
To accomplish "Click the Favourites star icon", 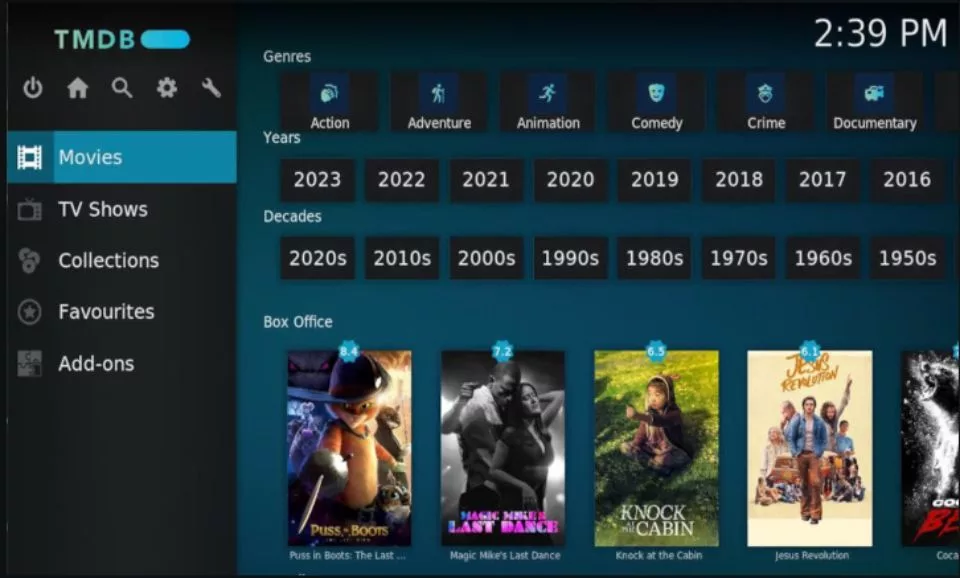I will click(x=29, y=312).
